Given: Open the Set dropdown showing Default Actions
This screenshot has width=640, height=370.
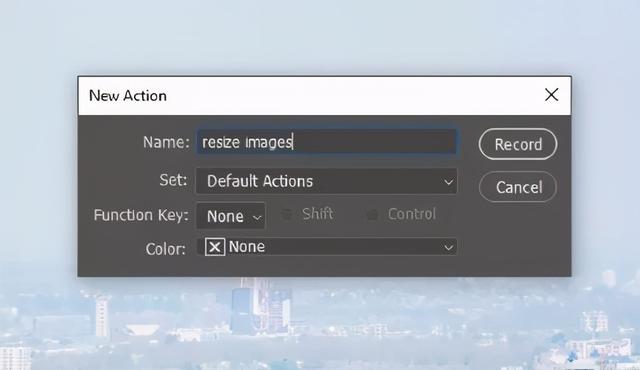Looking at the screenshot, I should click(326, 181).
